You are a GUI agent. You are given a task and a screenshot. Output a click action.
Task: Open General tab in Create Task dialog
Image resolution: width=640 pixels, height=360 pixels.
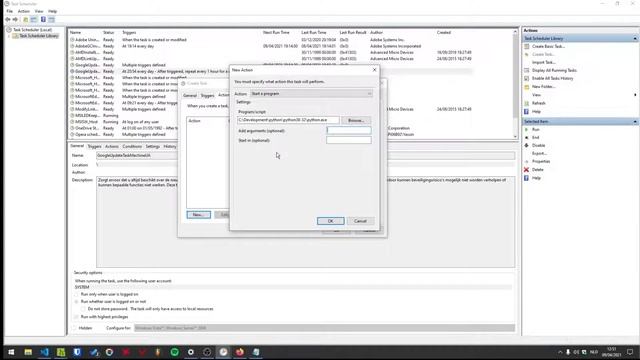click(190, 96)
